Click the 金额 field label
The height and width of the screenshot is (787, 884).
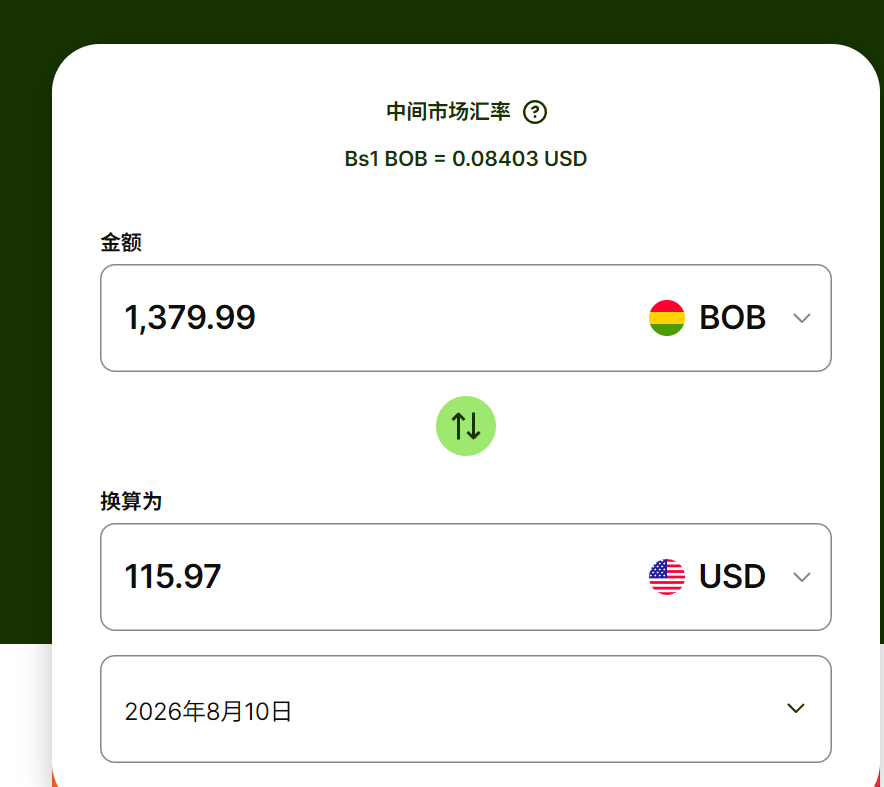[x=121, y=242]
